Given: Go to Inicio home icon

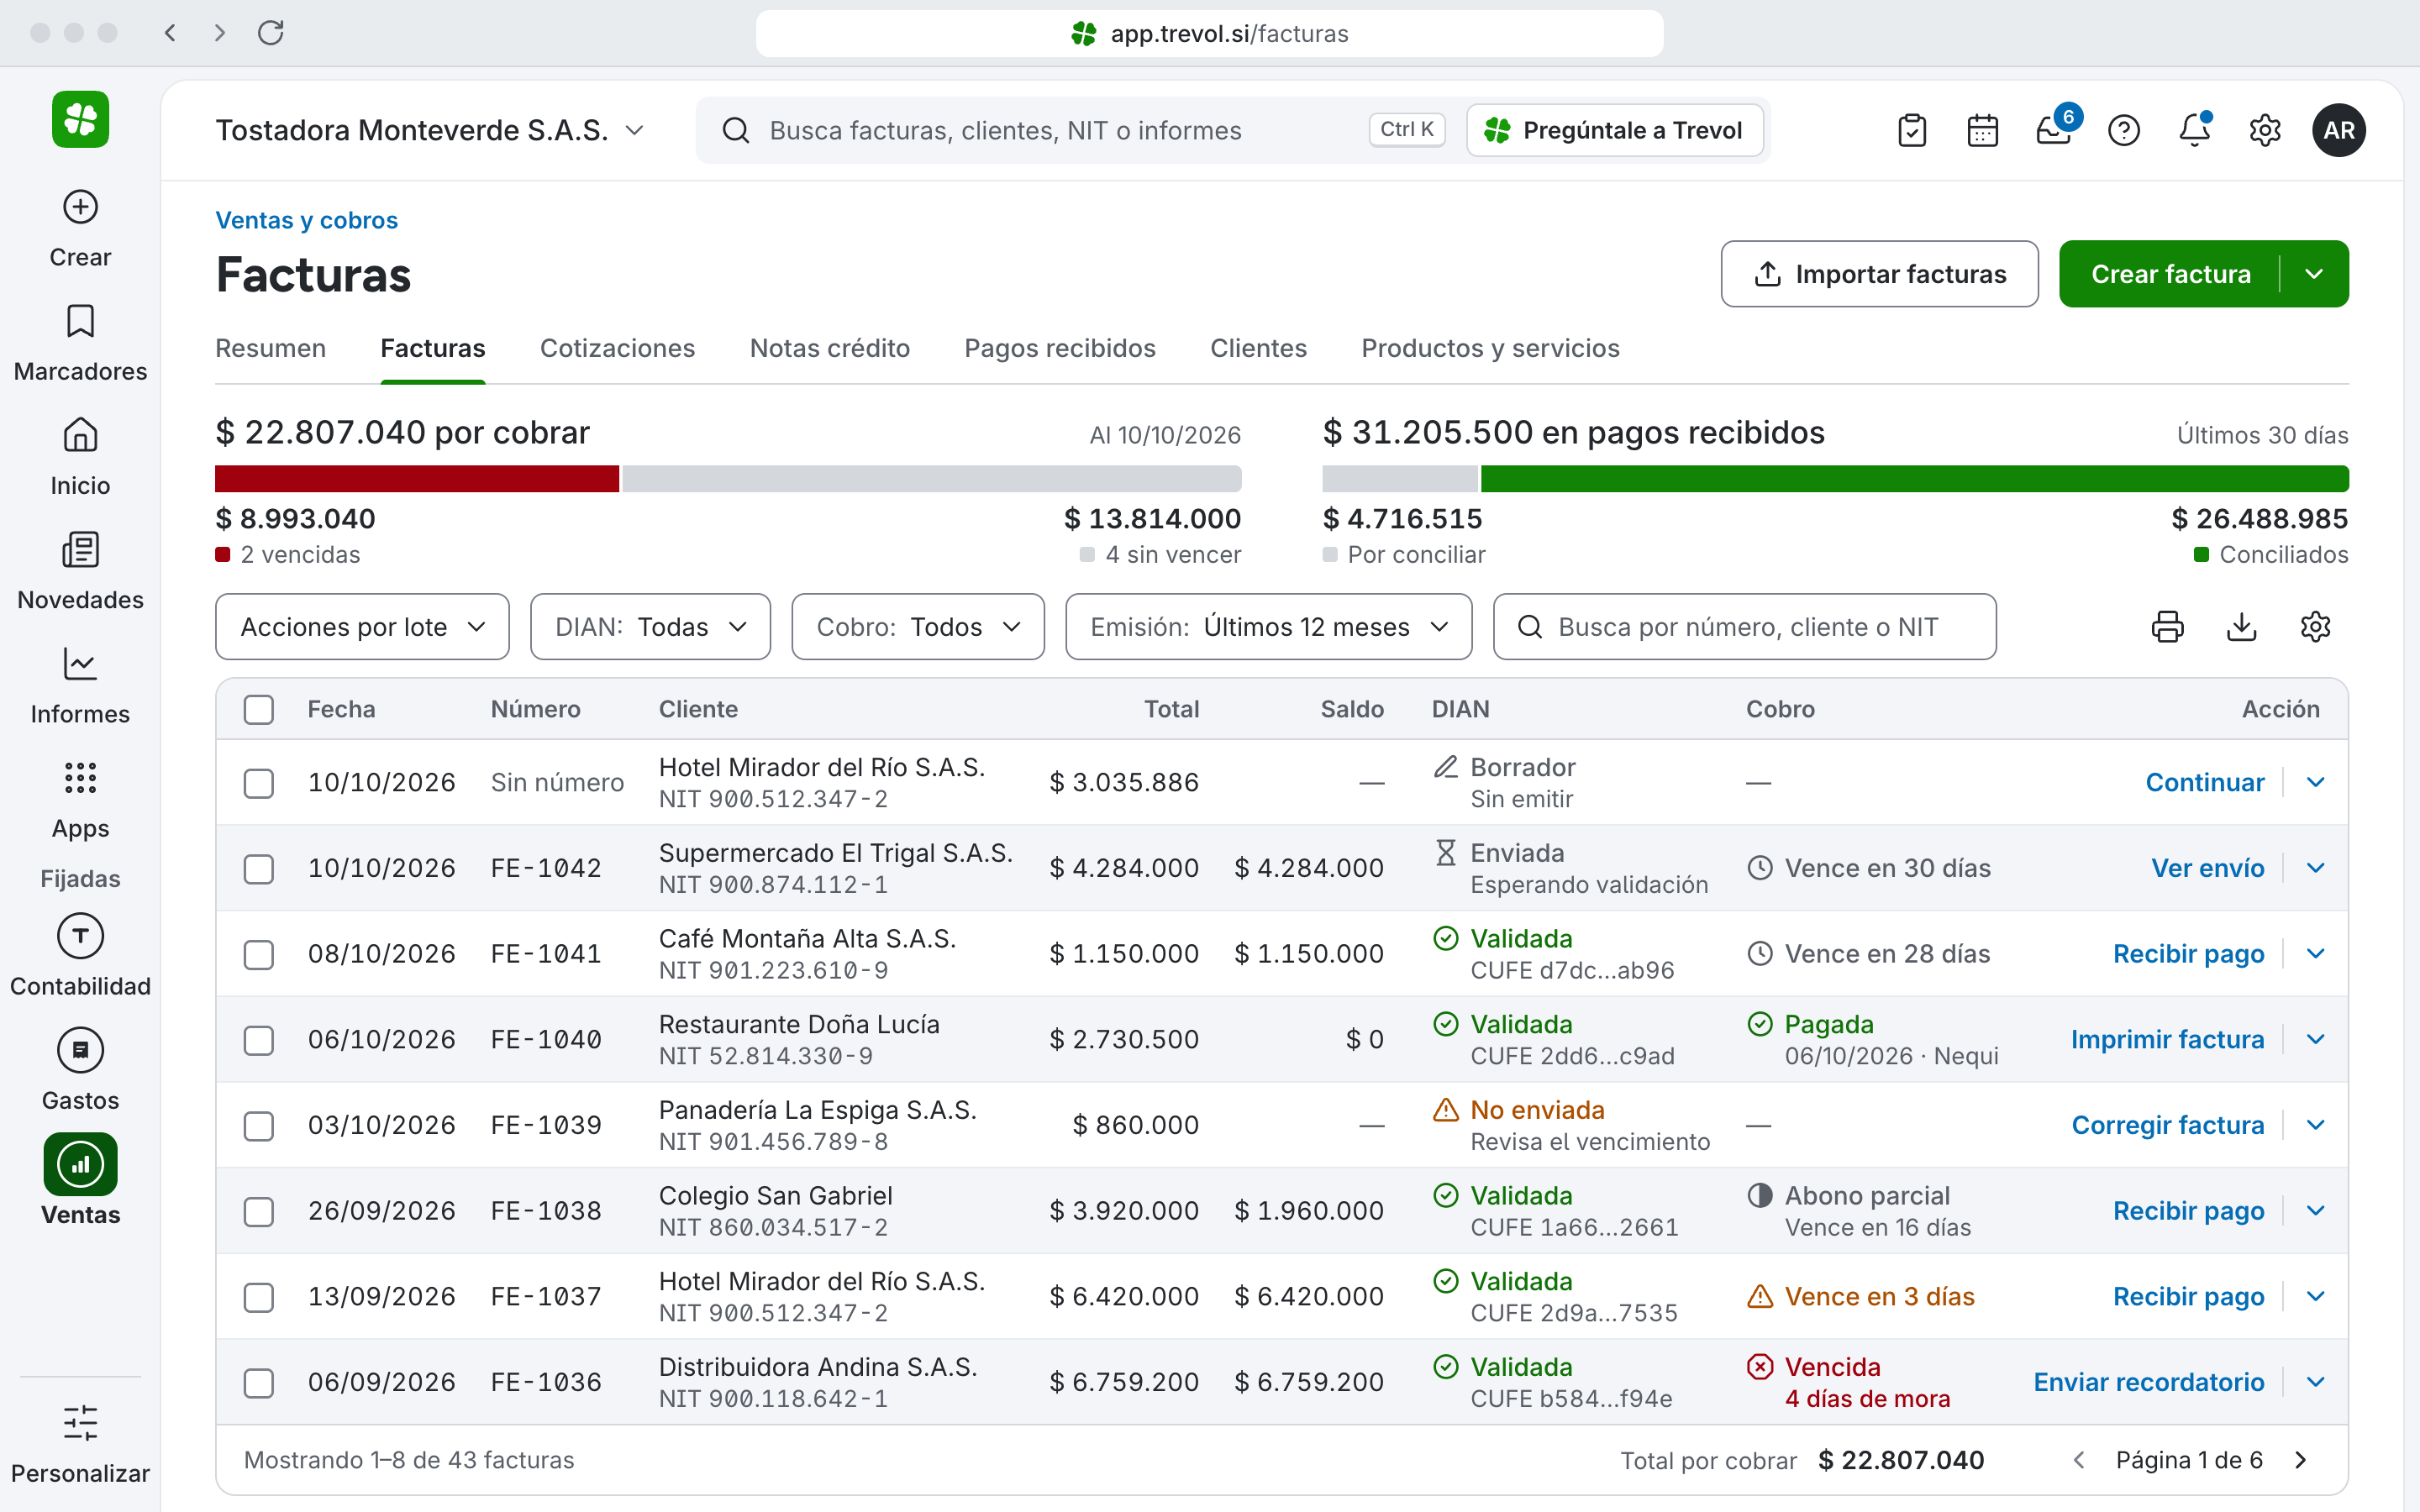Looking at the screenshot, I should (80, 435).
